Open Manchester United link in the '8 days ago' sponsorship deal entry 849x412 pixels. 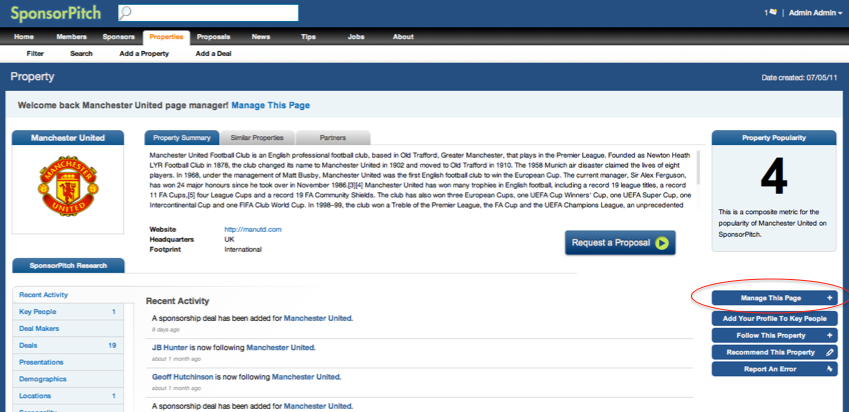click(318, 318)
